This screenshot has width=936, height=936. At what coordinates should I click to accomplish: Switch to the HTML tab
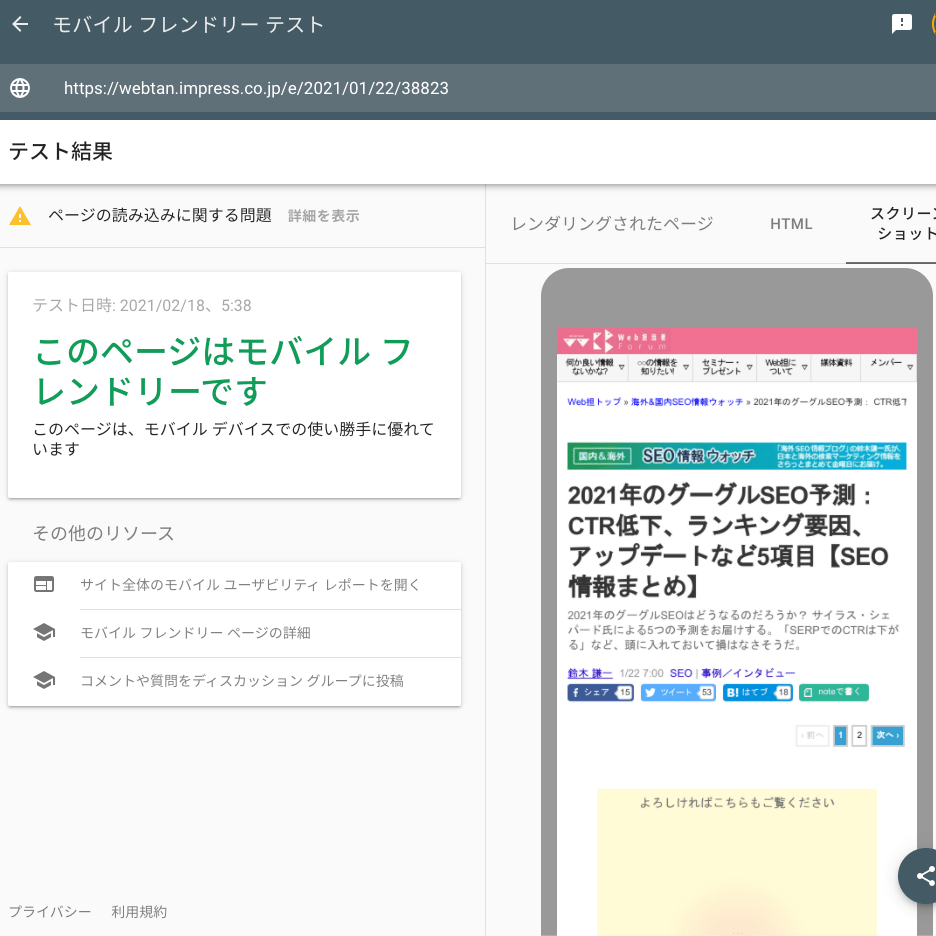click(791, 224)
